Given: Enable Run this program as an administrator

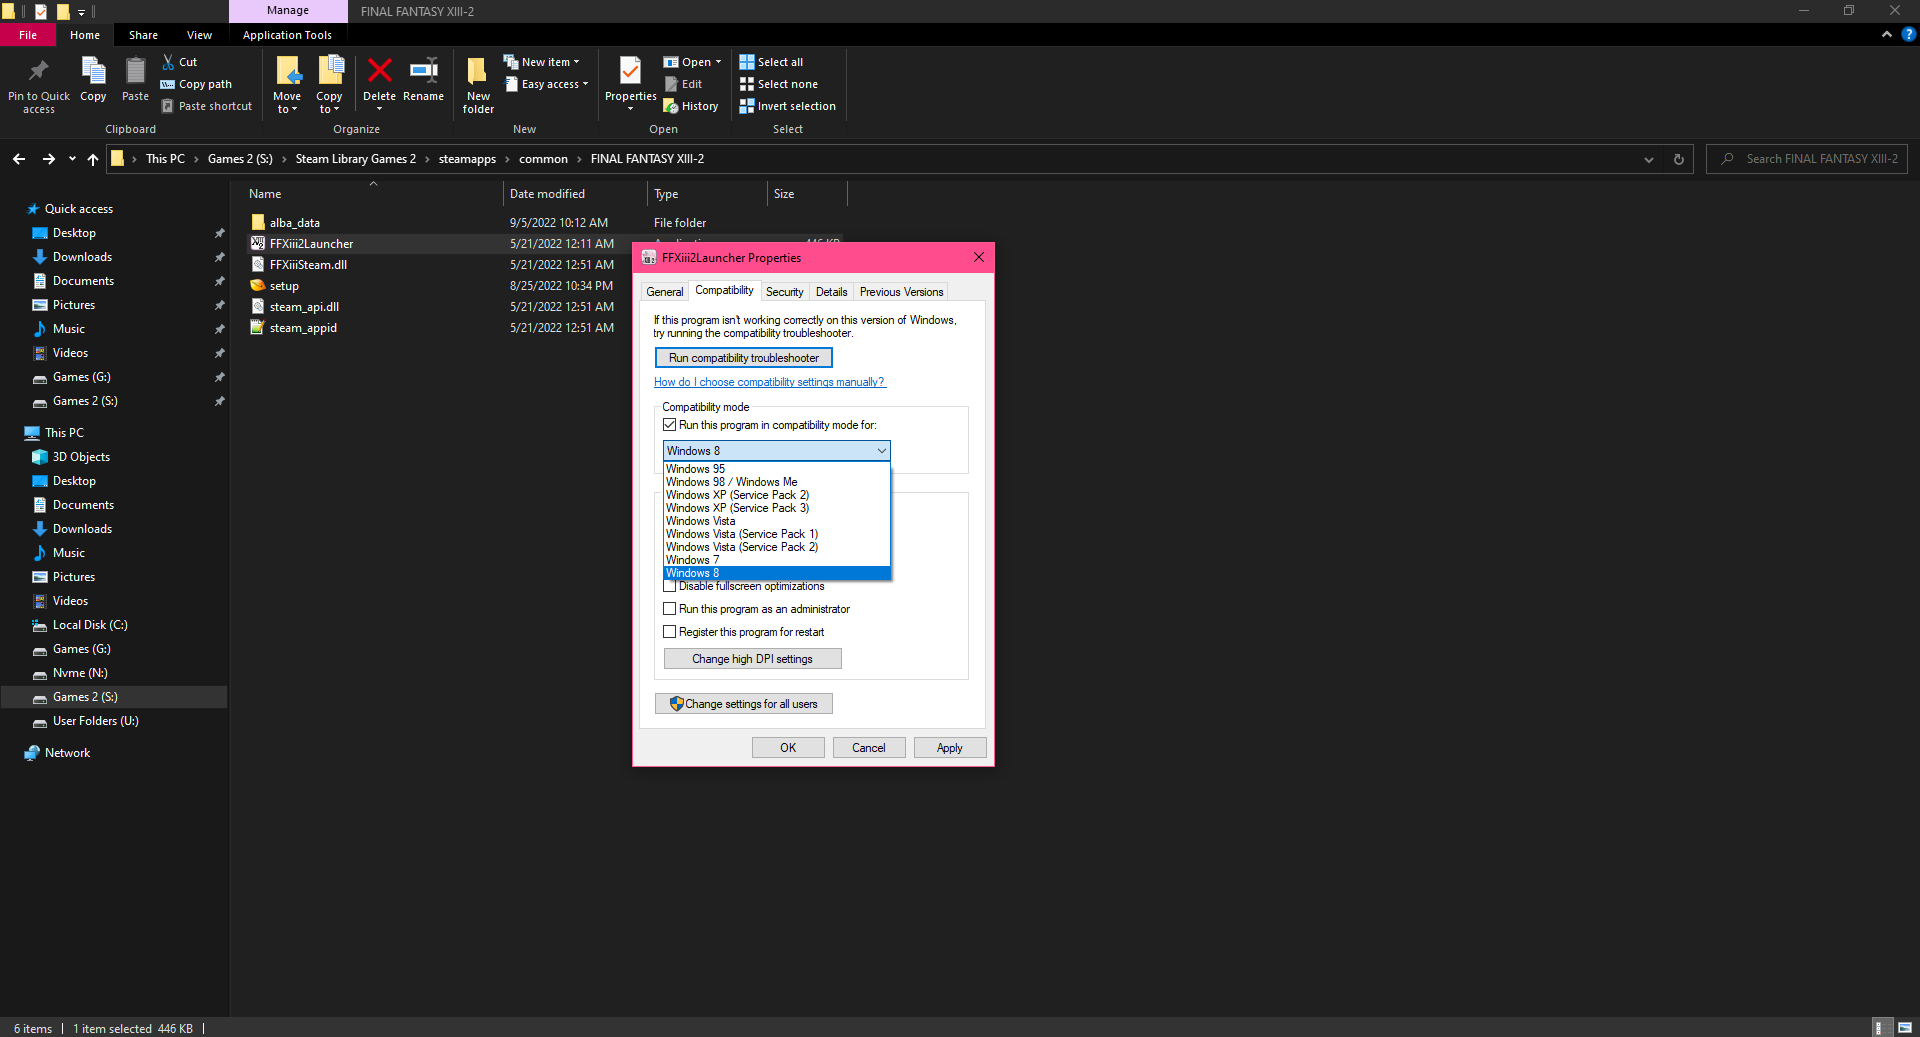Looking at the screenshot, I should point(670,609).
